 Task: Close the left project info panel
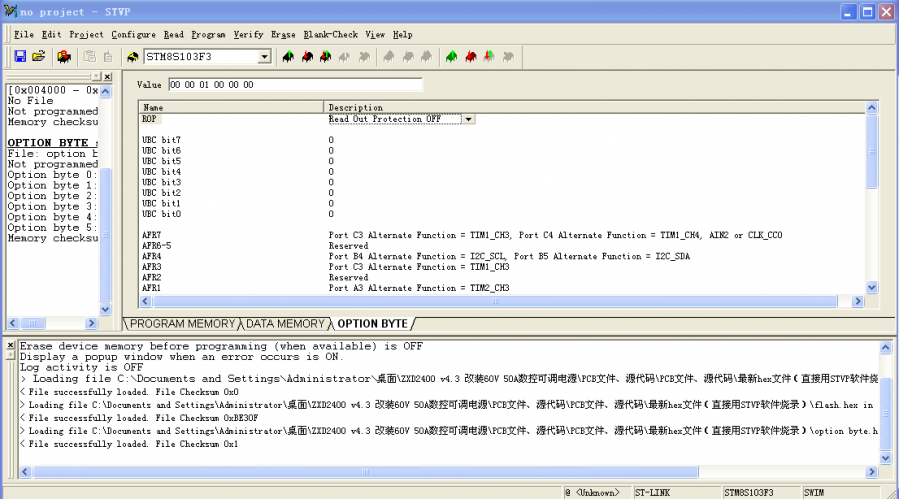(108, 77)
